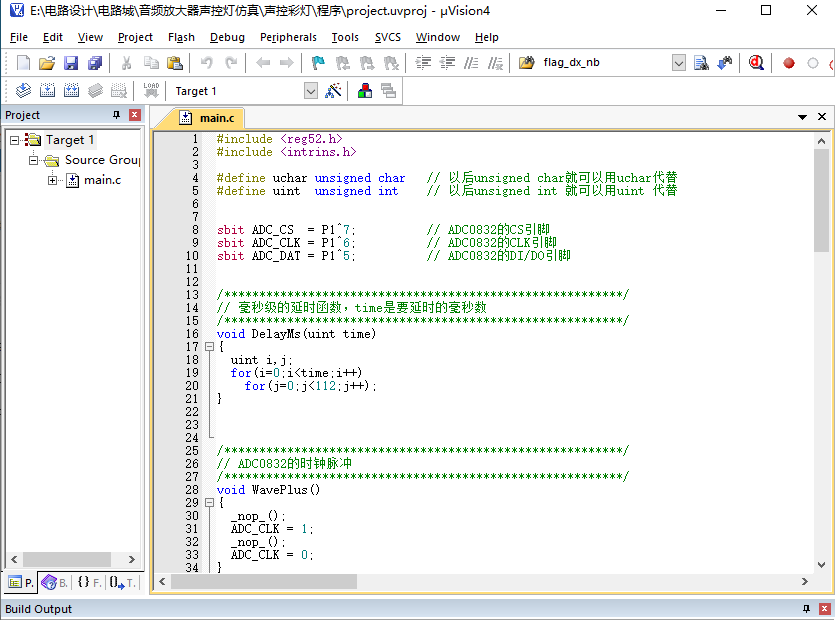Indent the selected lines

point(423,63)
